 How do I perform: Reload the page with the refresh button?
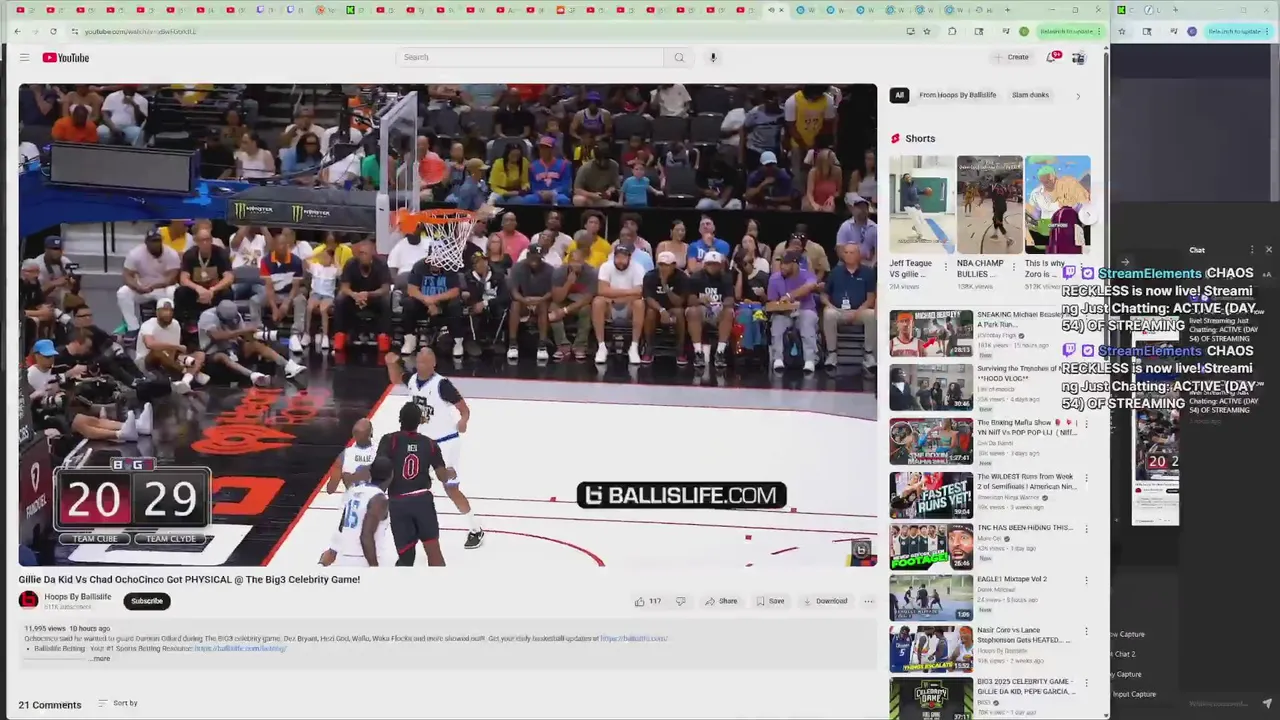[x=53, y=31]
